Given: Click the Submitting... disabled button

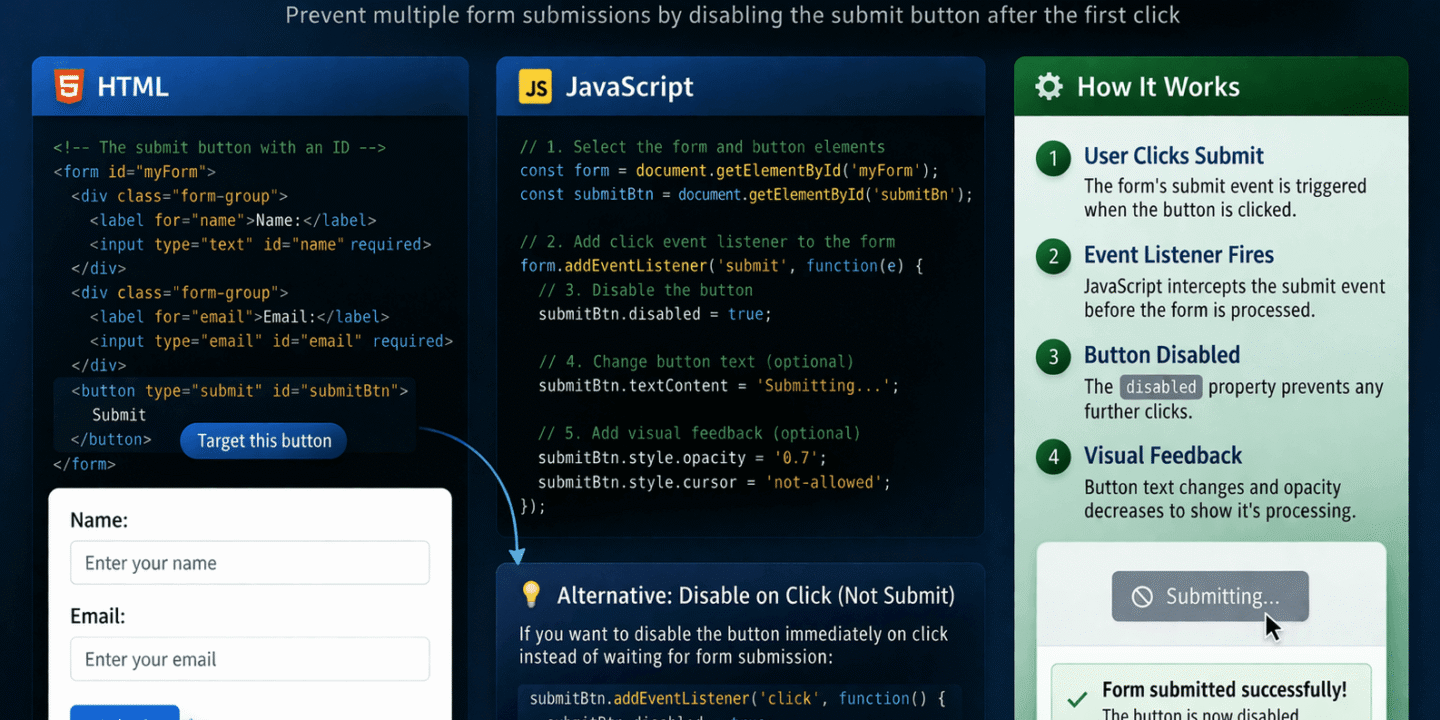Looking at the screenshot, I should pyautogui.click(x=1210, y=596).
